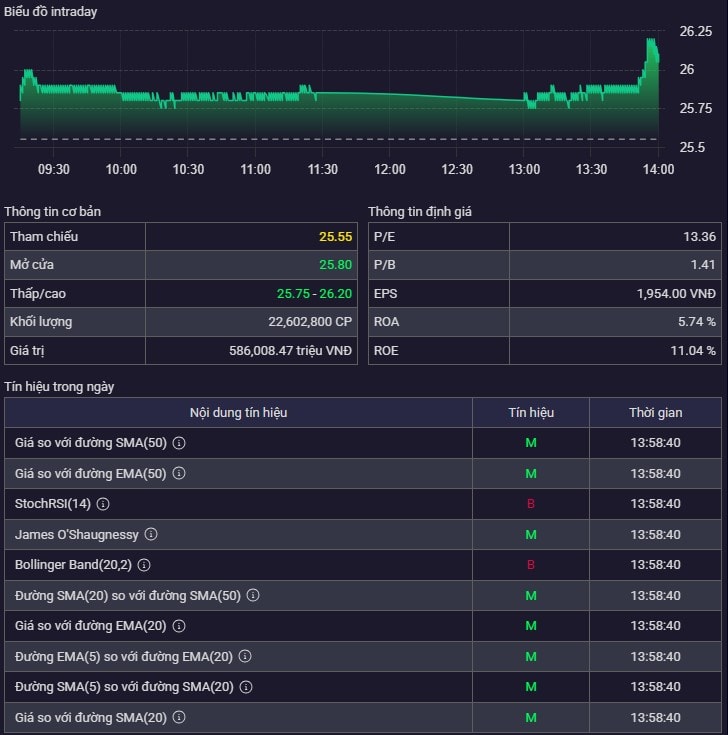Screen dimensions: 728x735
Task: Click the green M signal for James O'Shaugnessy
Action: [x=531, y=534]
